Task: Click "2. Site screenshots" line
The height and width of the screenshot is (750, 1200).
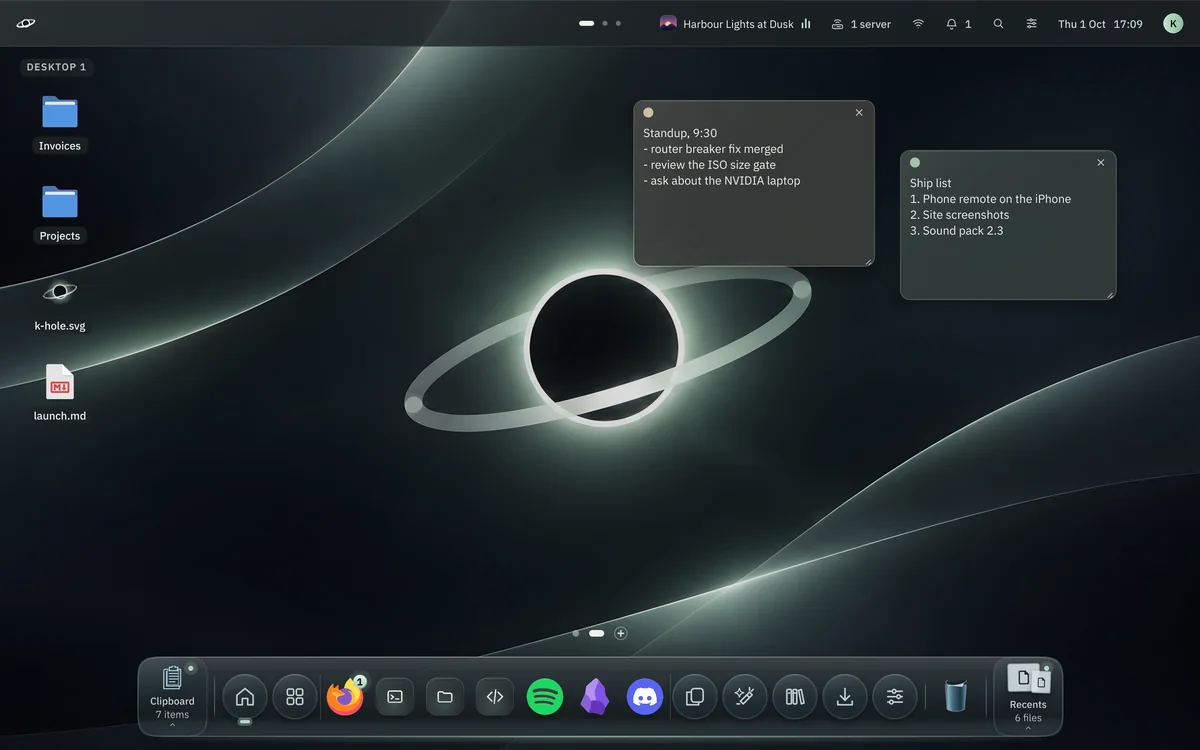Action: click(x=960, y=215)
